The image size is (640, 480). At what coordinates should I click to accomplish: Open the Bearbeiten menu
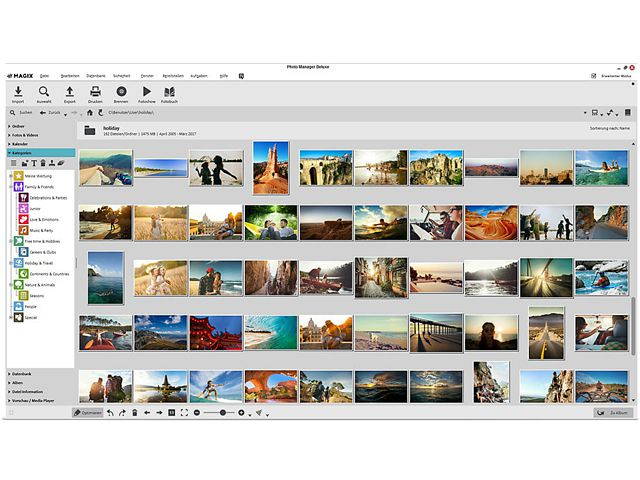click(x=70, y=76)
